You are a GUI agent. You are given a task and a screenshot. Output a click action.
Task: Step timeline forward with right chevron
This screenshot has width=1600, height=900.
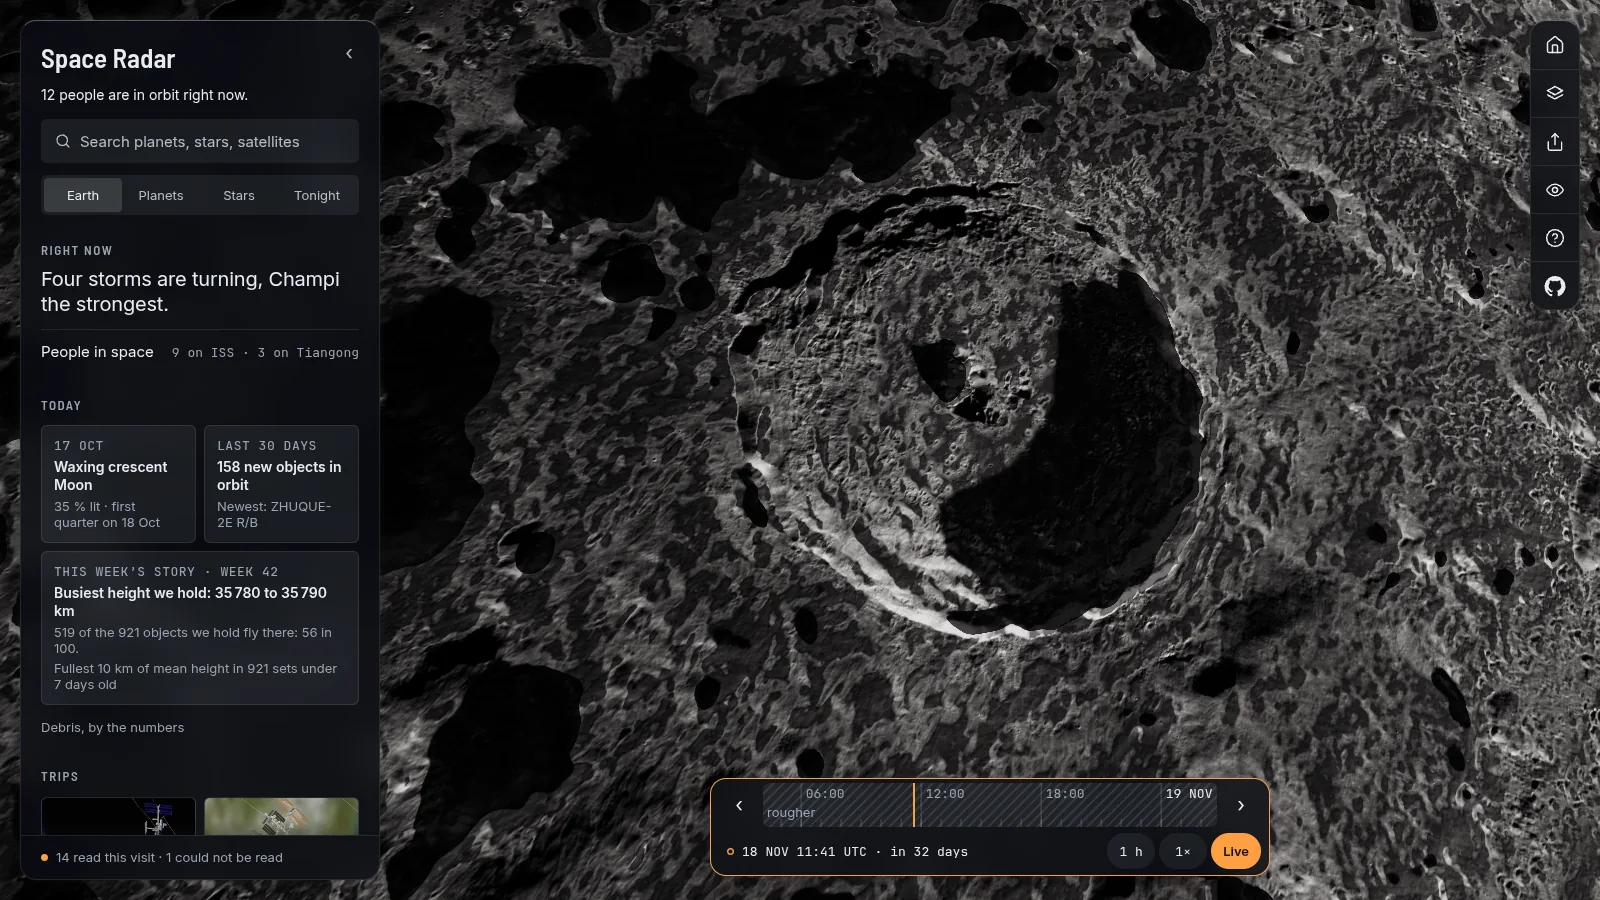click(1241, 805)
